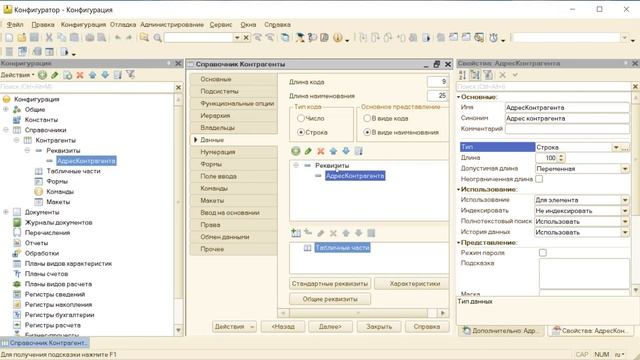
Task: Move item up in Конфигурация panel toolbar
Action: [x=93, y=75]
